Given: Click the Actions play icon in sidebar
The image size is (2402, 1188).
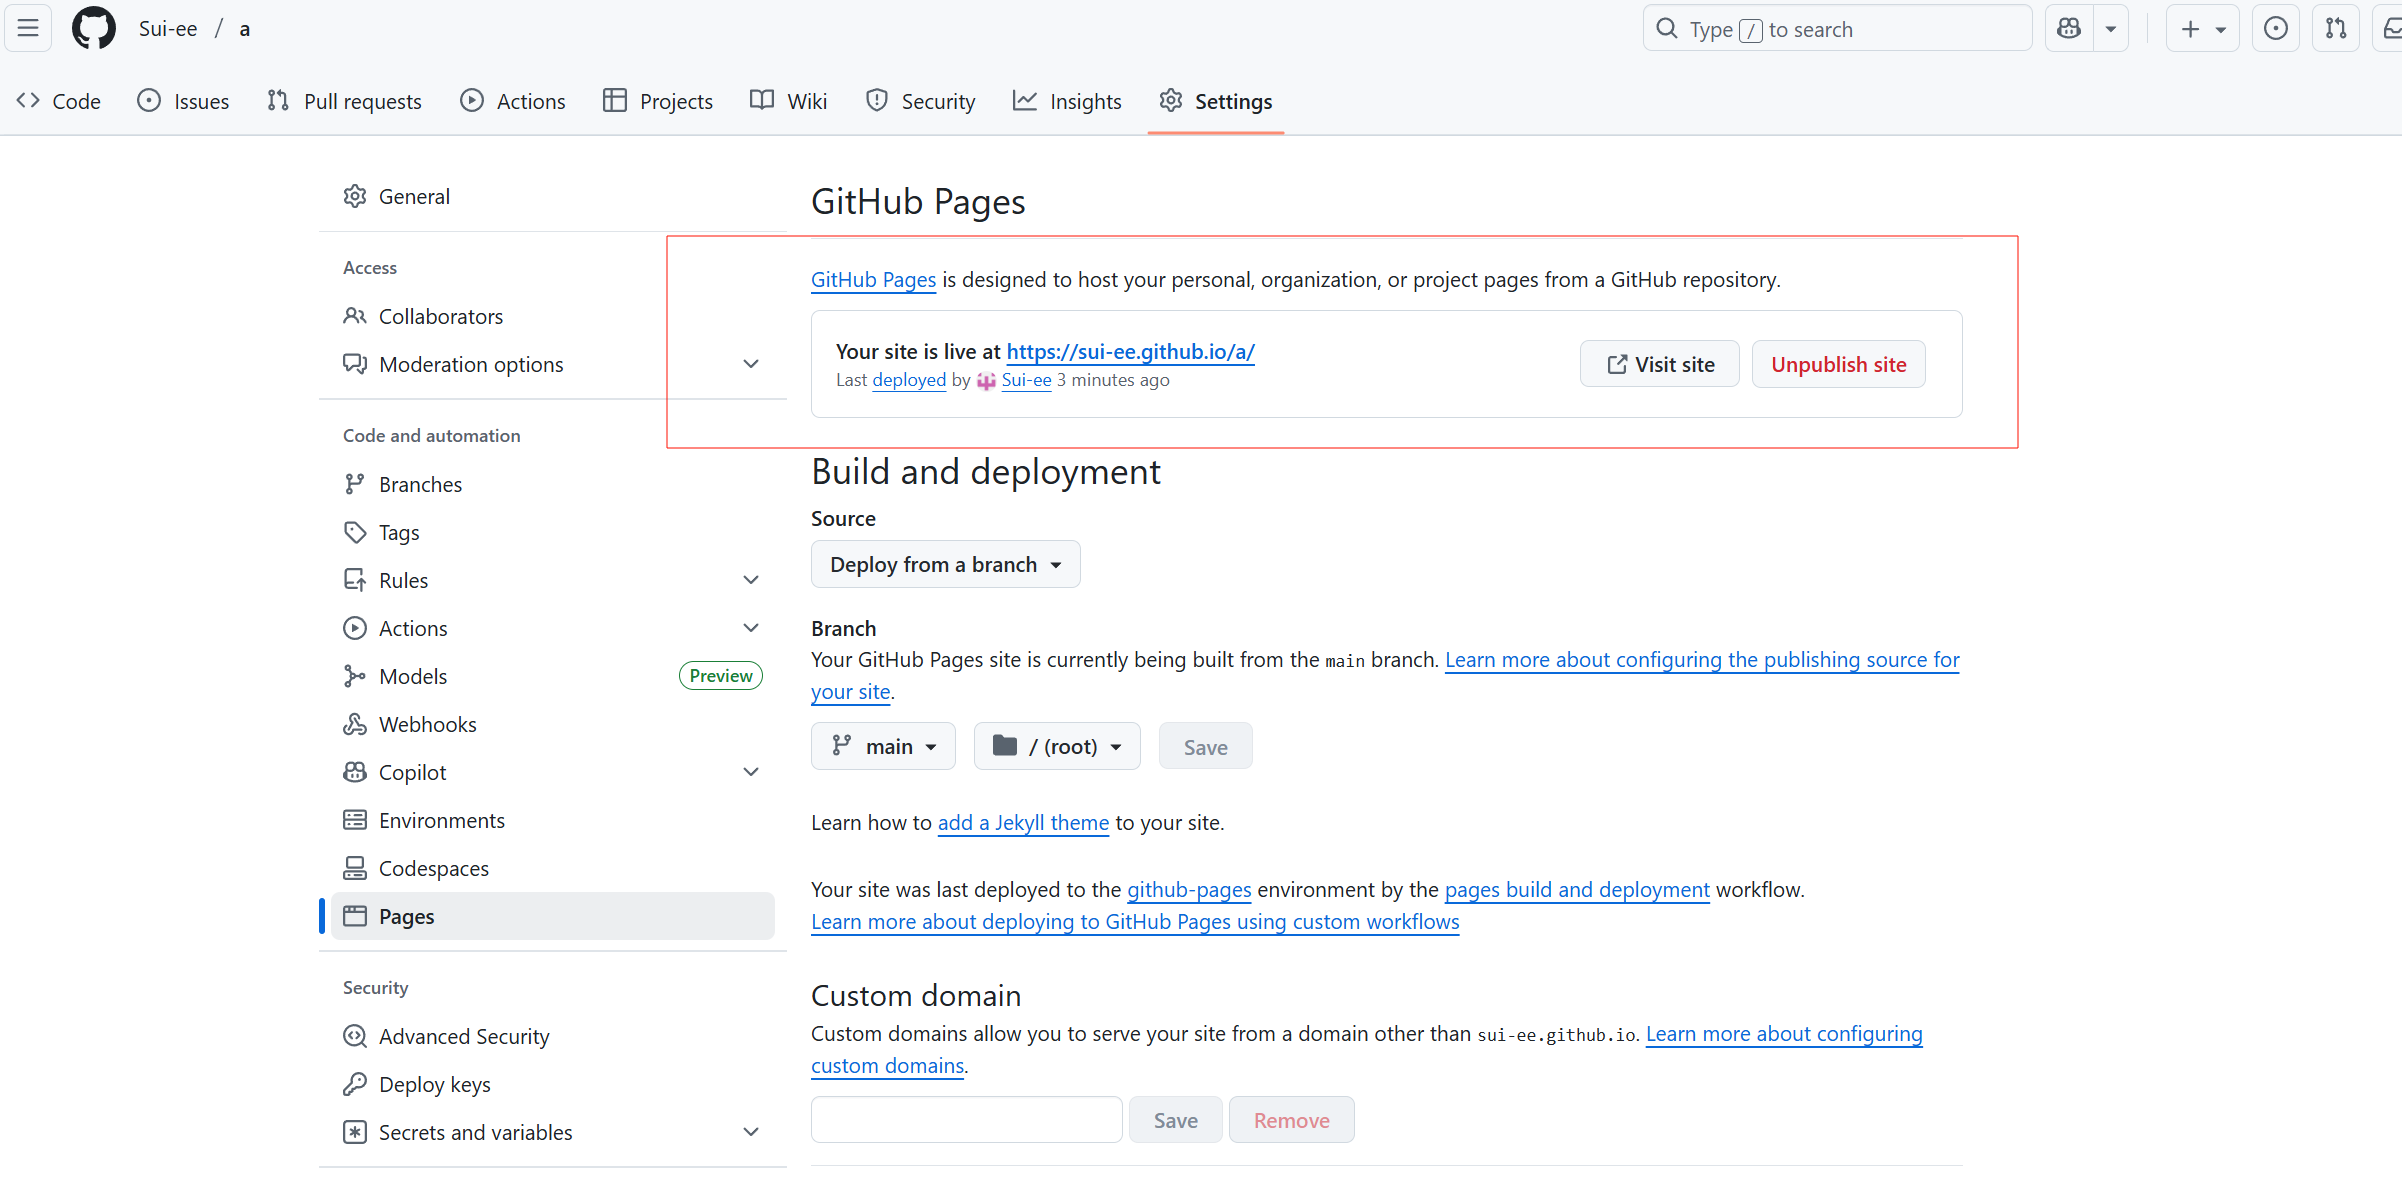Looking at the screenshot, I should (x=355, y=628).
